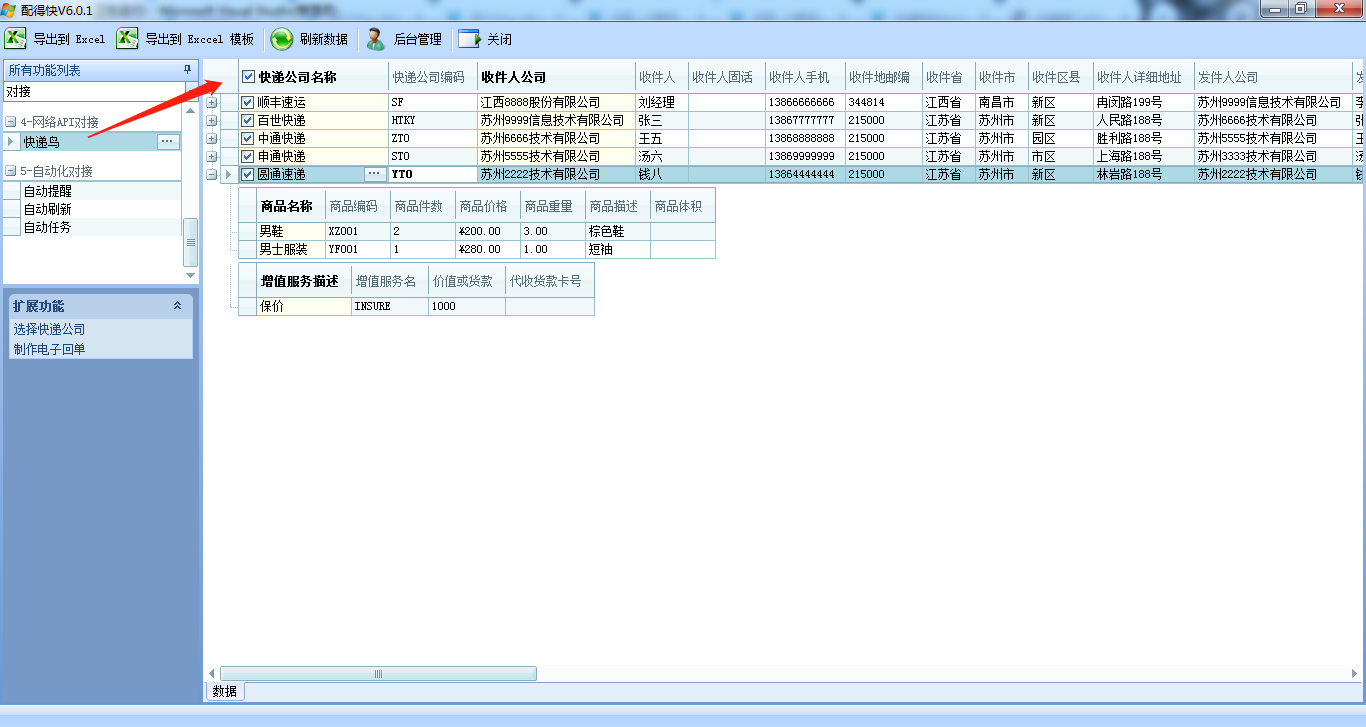Click the ellipsis button in the 圆通速递 cell
Screen dimensions: 1366x727
coord(374,174)
